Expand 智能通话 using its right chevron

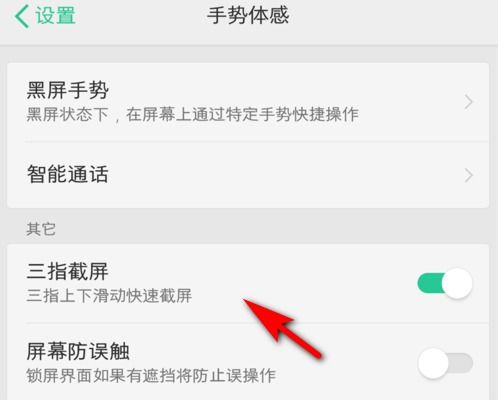(468, 175)
